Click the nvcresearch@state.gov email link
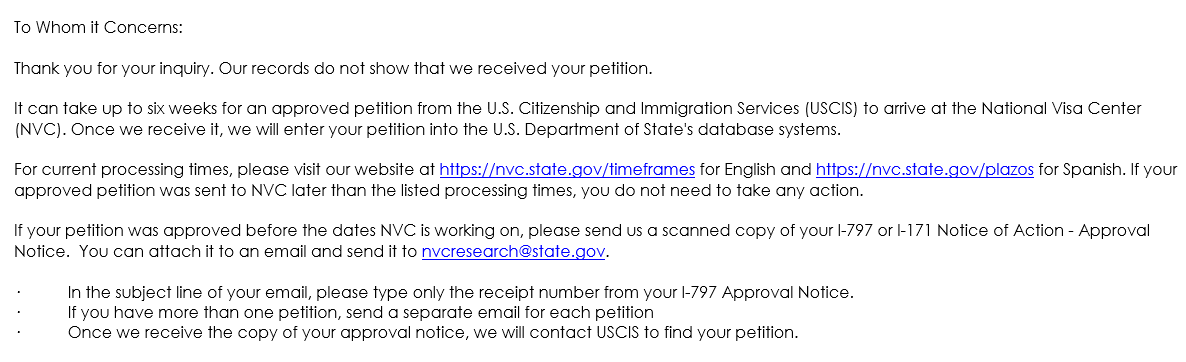The width and height of the screenshot is (1186, 362). click(x=513, y=252)
